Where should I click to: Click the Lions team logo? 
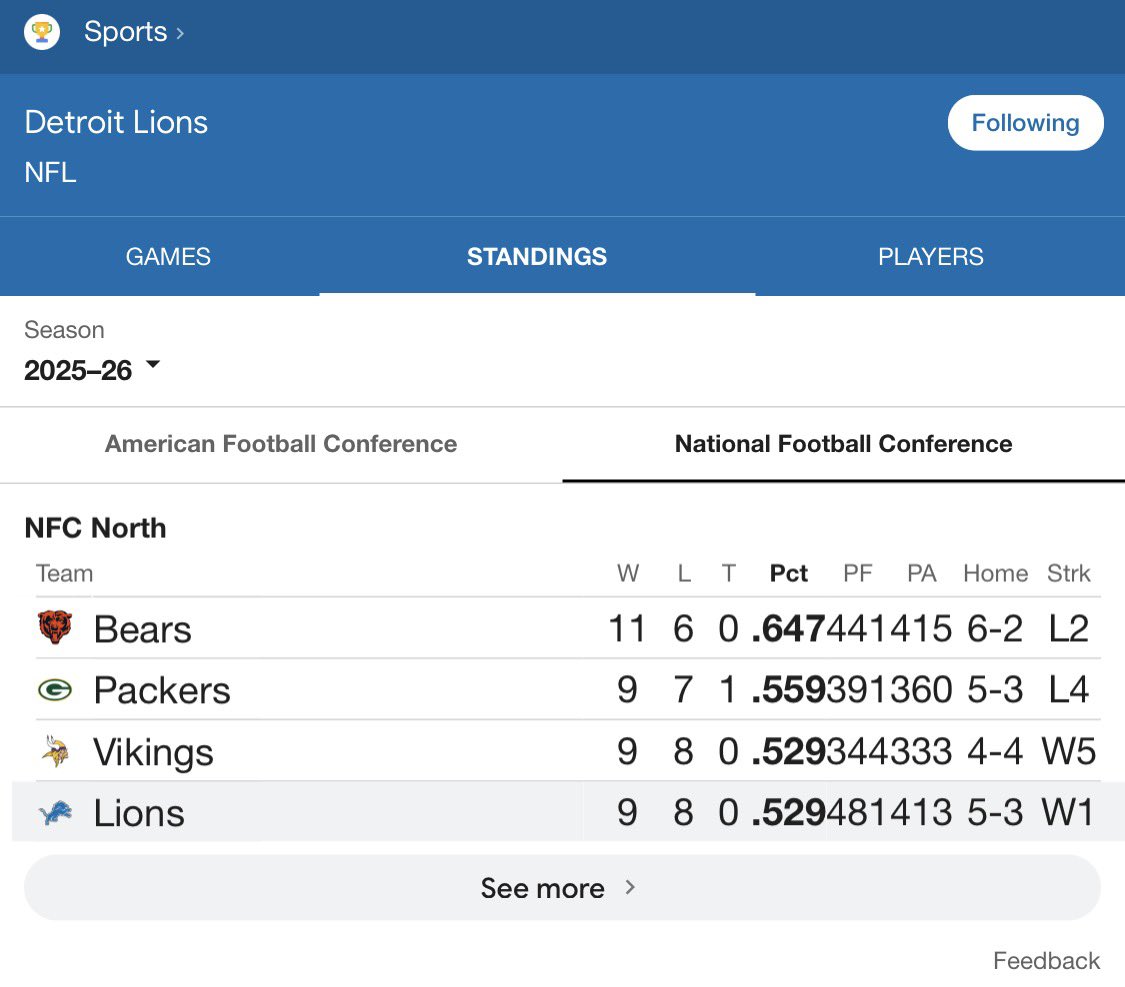coord(55,813)
